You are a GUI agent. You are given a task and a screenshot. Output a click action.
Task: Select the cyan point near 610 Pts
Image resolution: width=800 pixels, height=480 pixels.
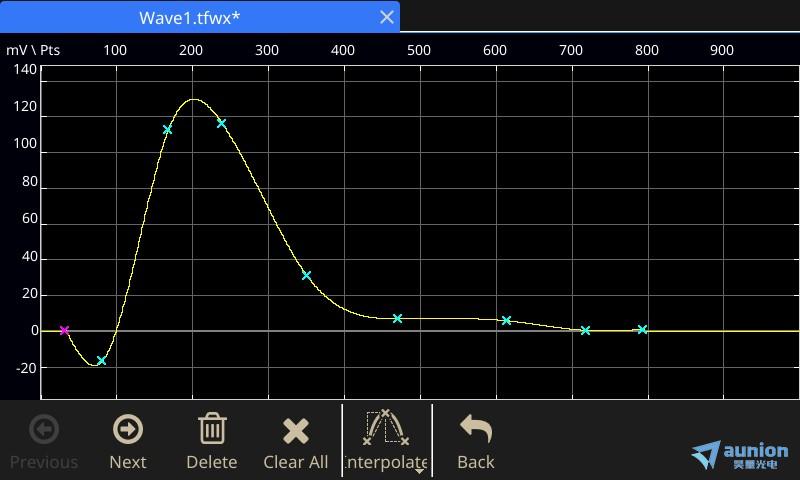(506, 321)
